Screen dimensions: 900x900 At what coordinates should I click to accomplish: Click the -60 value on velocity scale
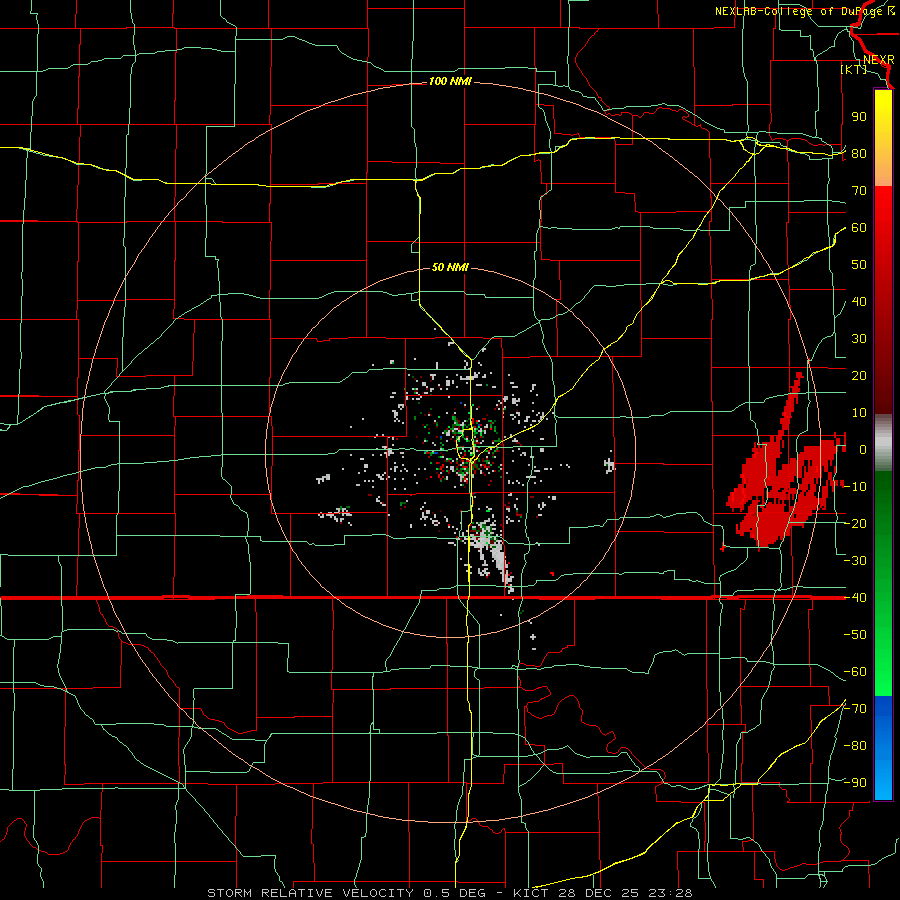point(855,672)
